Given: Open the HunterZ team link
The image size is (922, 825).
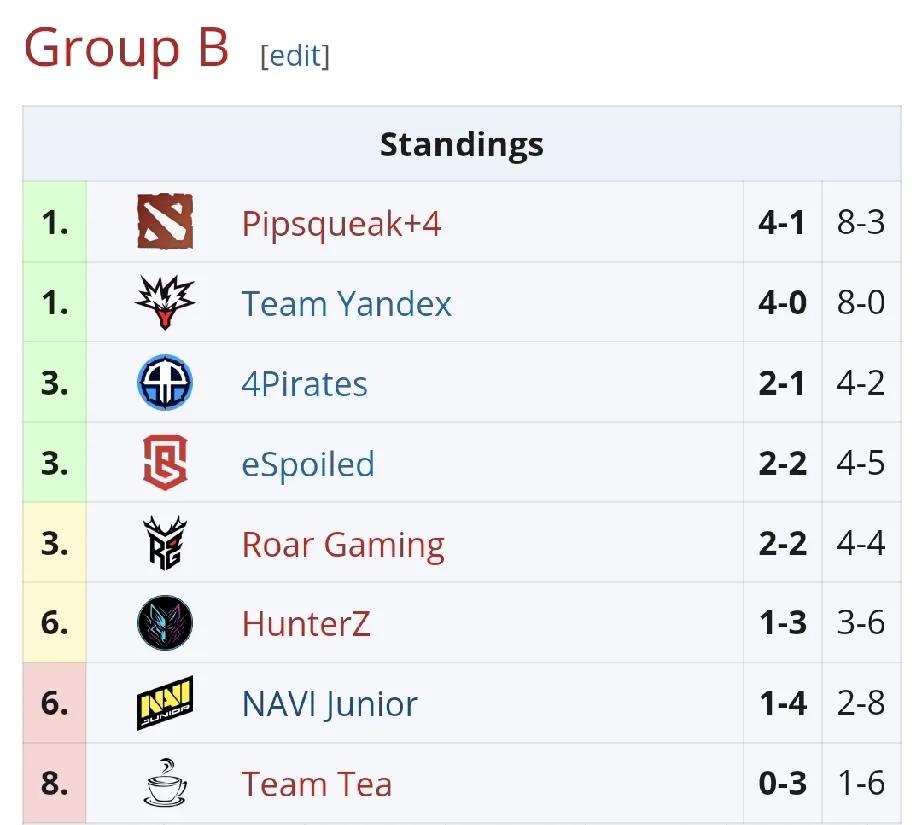Looking at the screenshot, I should tap(306, 624).
